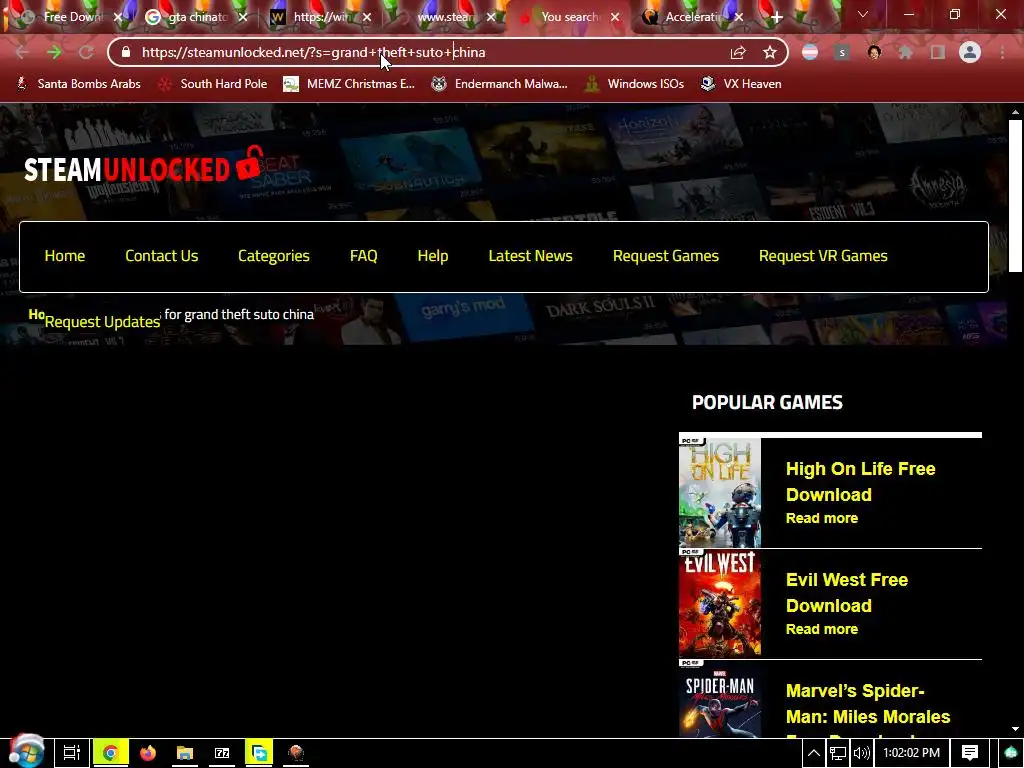Launch Firefox from taskbar
This screenshot has height=768, width=1024.
(x=148, y=753)
